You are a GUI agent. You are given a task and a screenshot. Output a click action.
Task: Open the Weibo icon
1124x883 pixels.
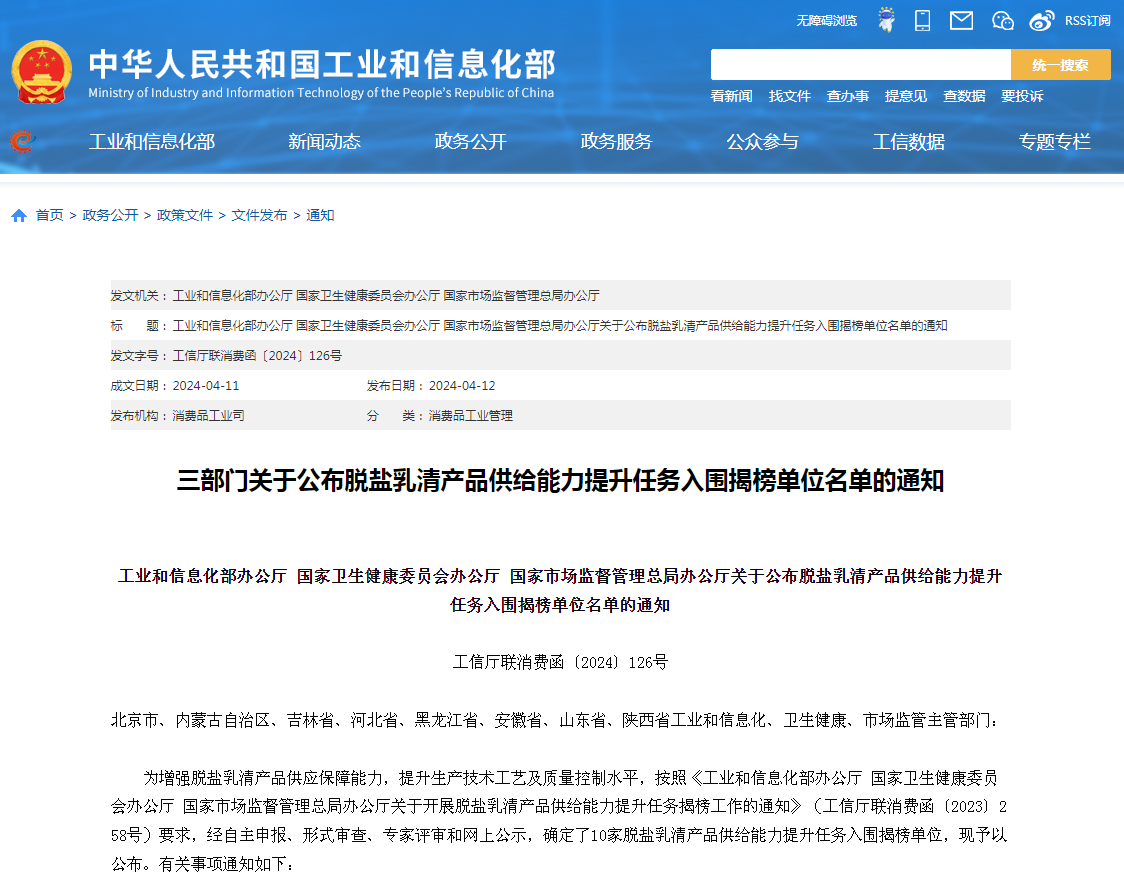point(1042,20)
